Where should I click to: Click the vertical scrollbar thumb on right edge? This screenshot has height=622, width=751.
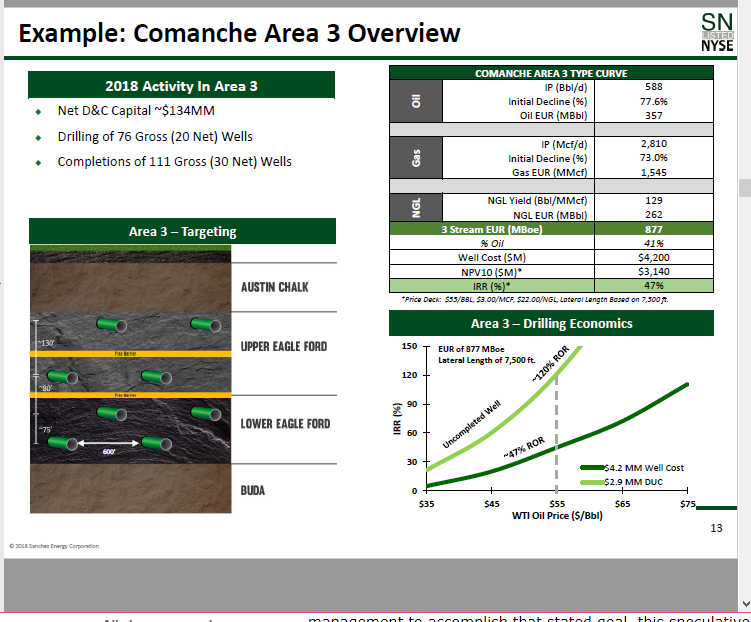click(745, 188)
